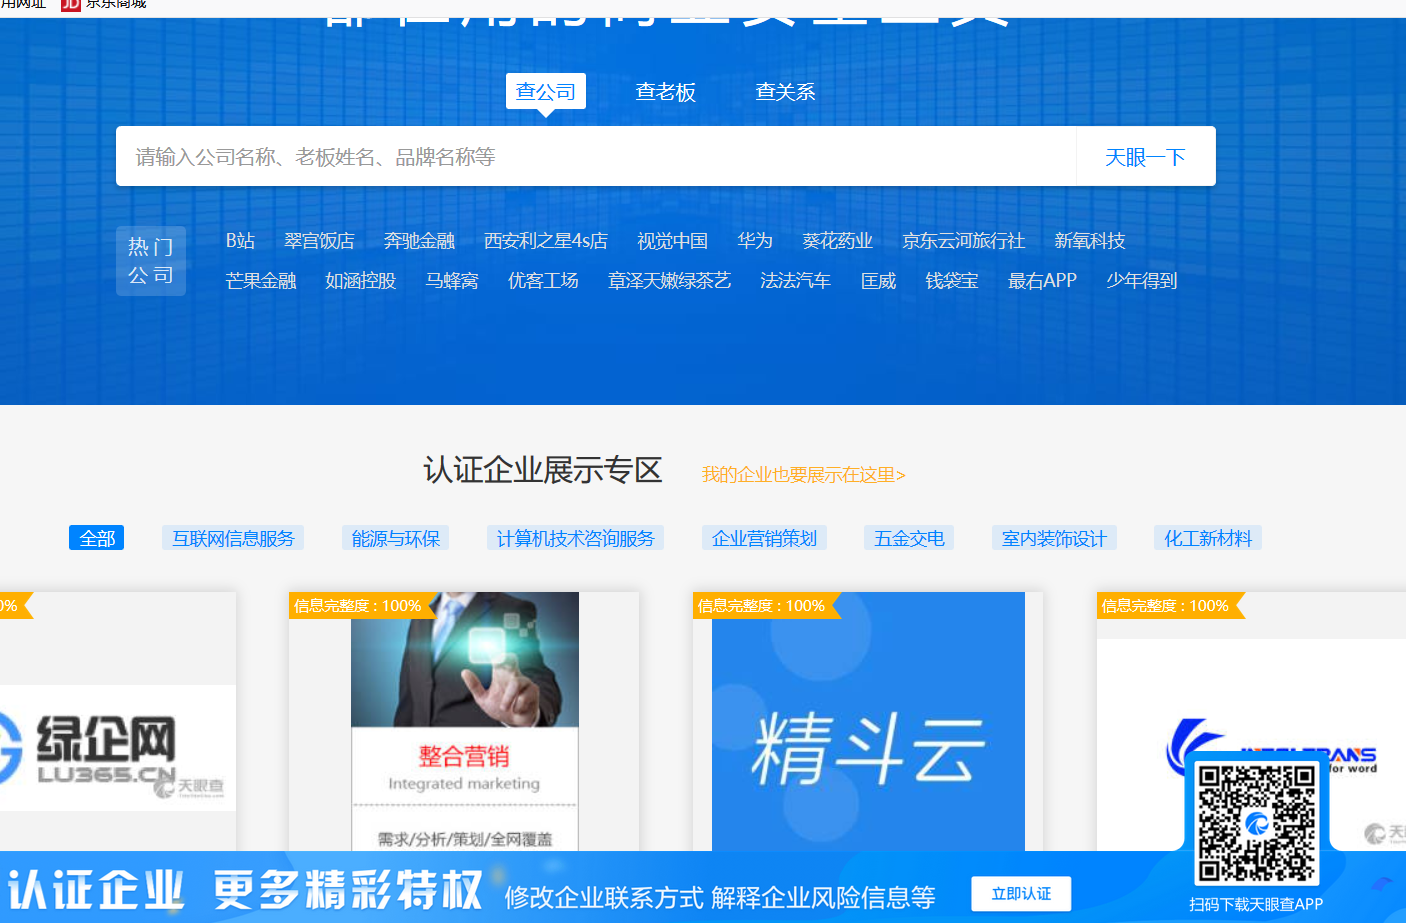Screen dimensions: 1406x923
Task: Open hot company B站
Action: point(240,241)
